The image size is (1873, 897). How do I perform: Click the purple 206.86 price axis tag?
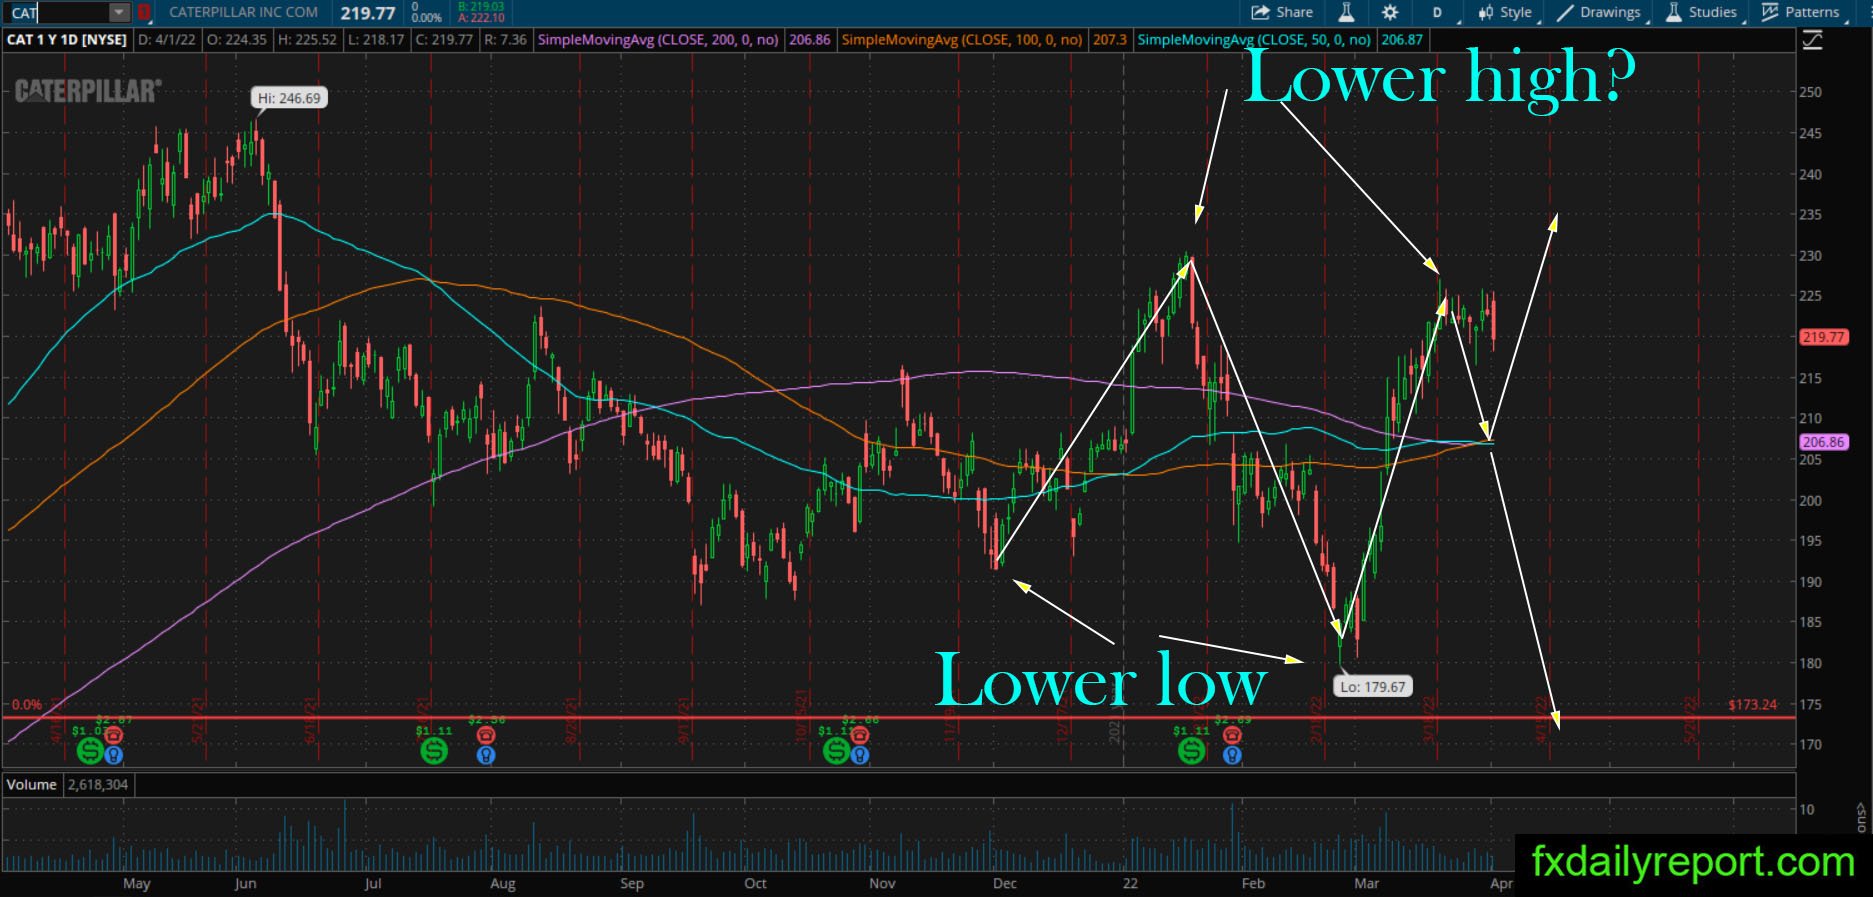pyautogui.click(x=1823, y=442)
